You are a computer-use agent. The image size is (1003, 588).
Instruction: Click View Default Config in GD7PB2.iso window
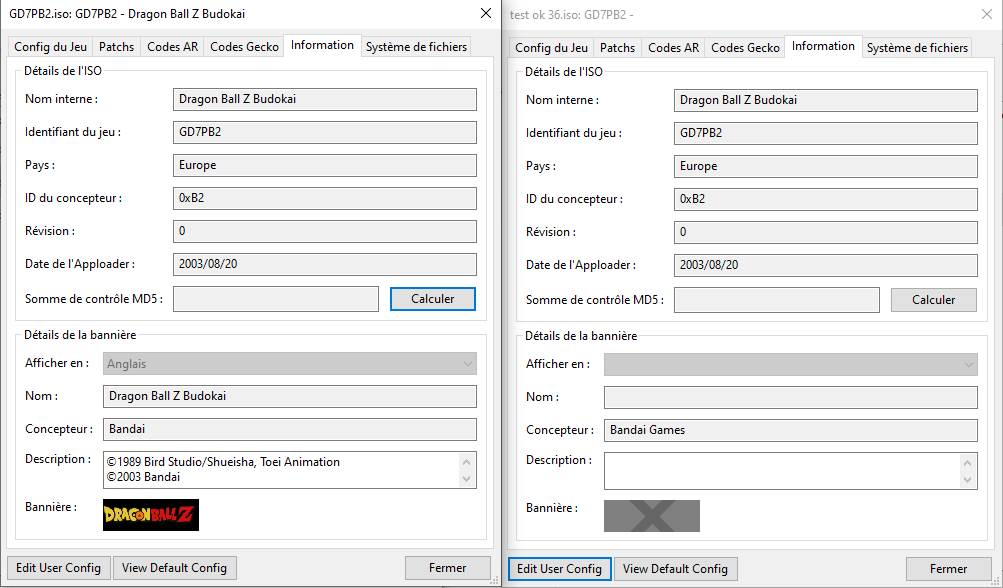tap(174, 568)
